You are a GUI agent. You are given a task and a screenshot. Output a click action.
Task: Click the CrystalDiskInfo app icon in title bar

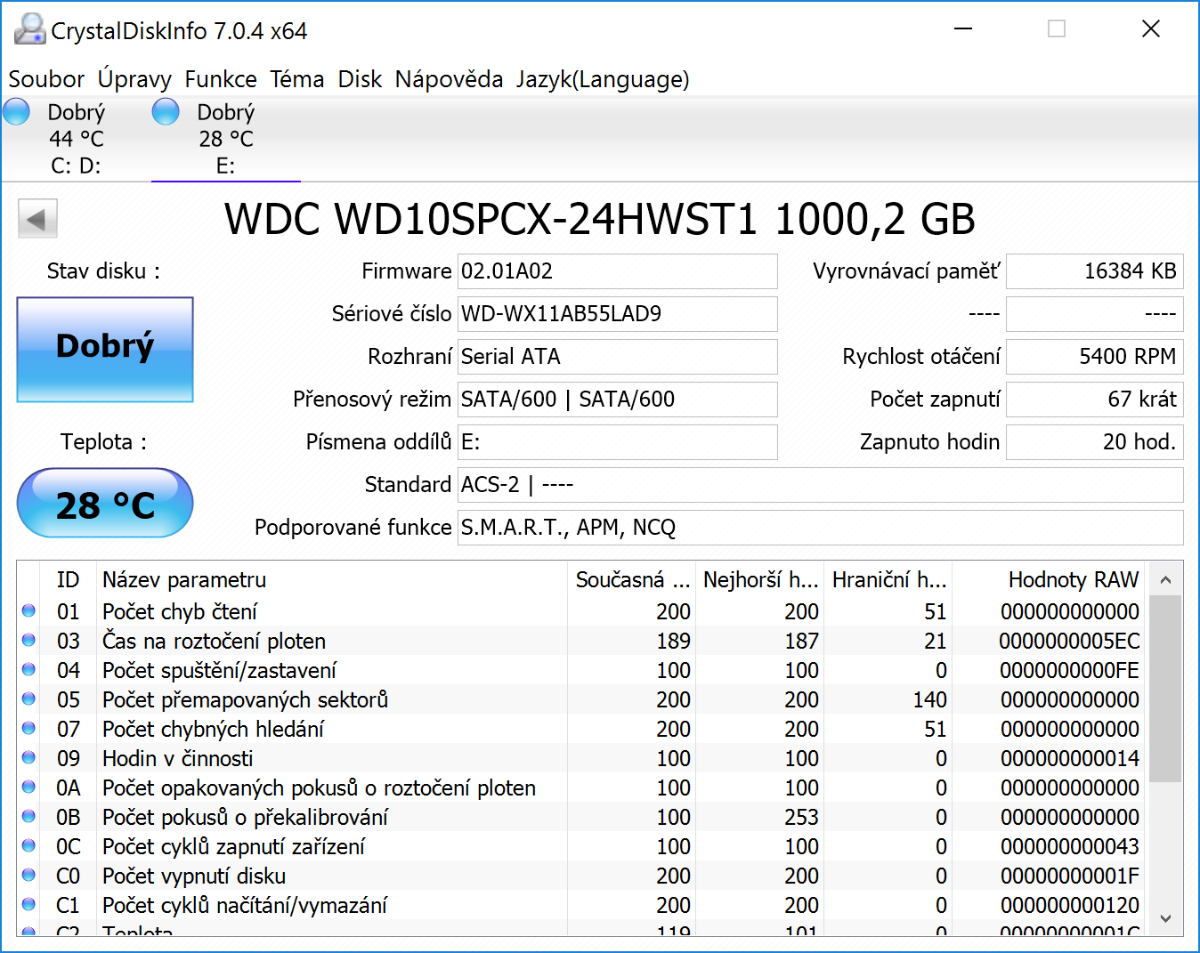(x=30, y=30)
